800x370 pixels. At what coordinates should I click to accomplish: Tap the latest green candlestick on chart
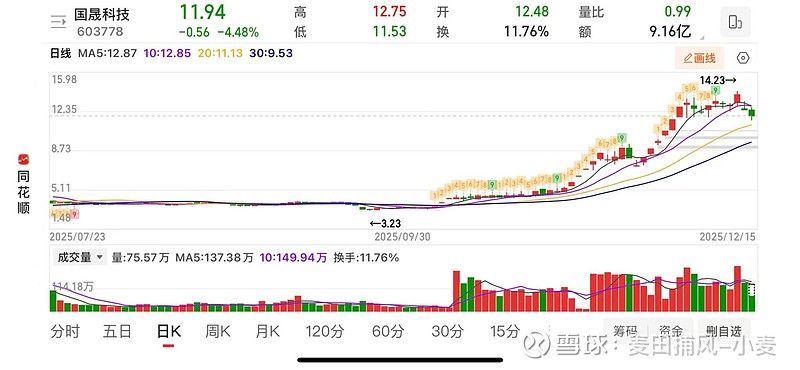click(752, 113)
